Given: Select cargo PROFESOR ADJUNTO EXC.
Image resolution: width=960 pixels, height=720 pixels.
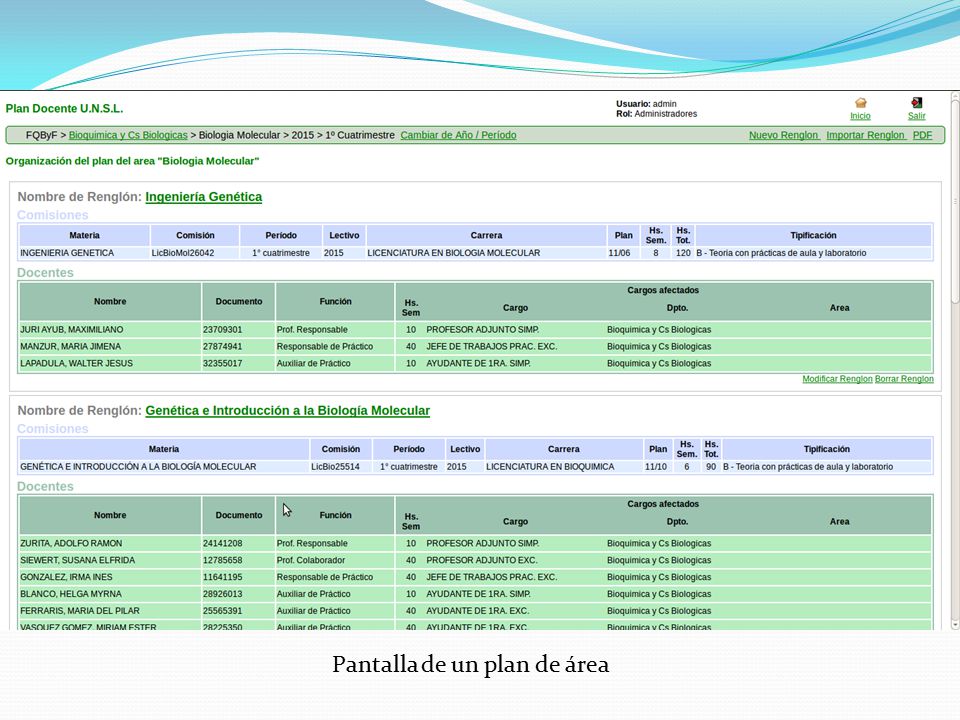Looking at the screenshot, I should click(481, 560).
